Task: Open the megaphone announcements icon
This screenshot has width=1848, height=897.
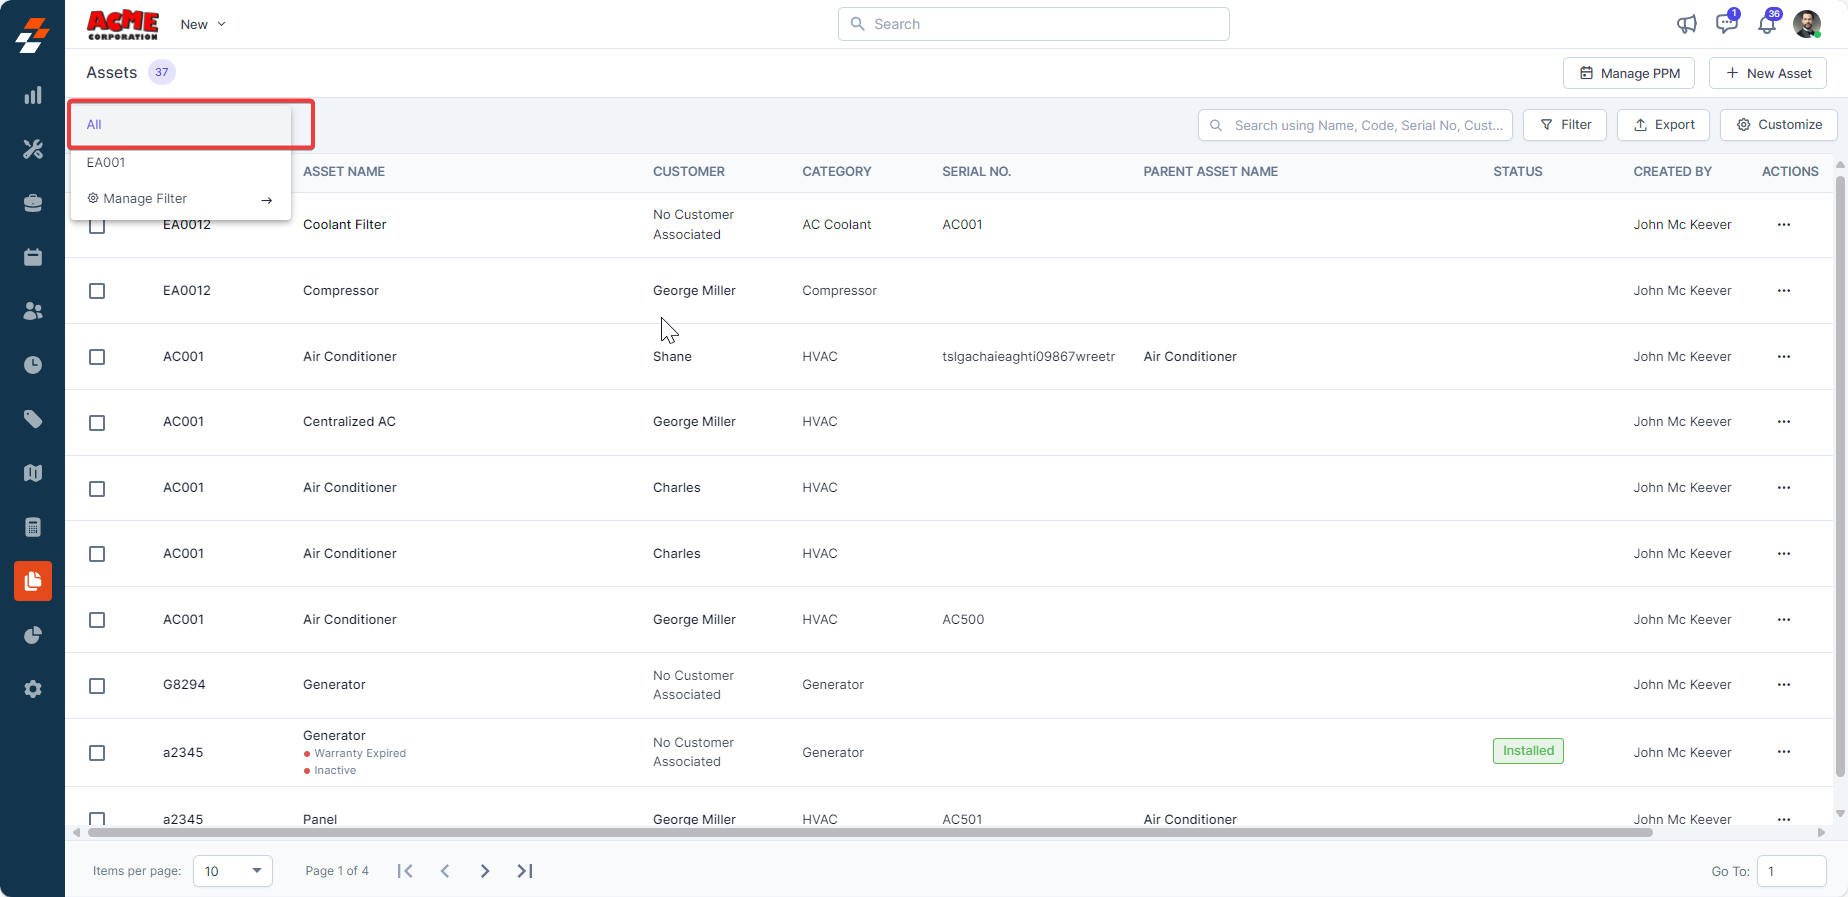Action: pyautogui.click(x=1687, y=24)
